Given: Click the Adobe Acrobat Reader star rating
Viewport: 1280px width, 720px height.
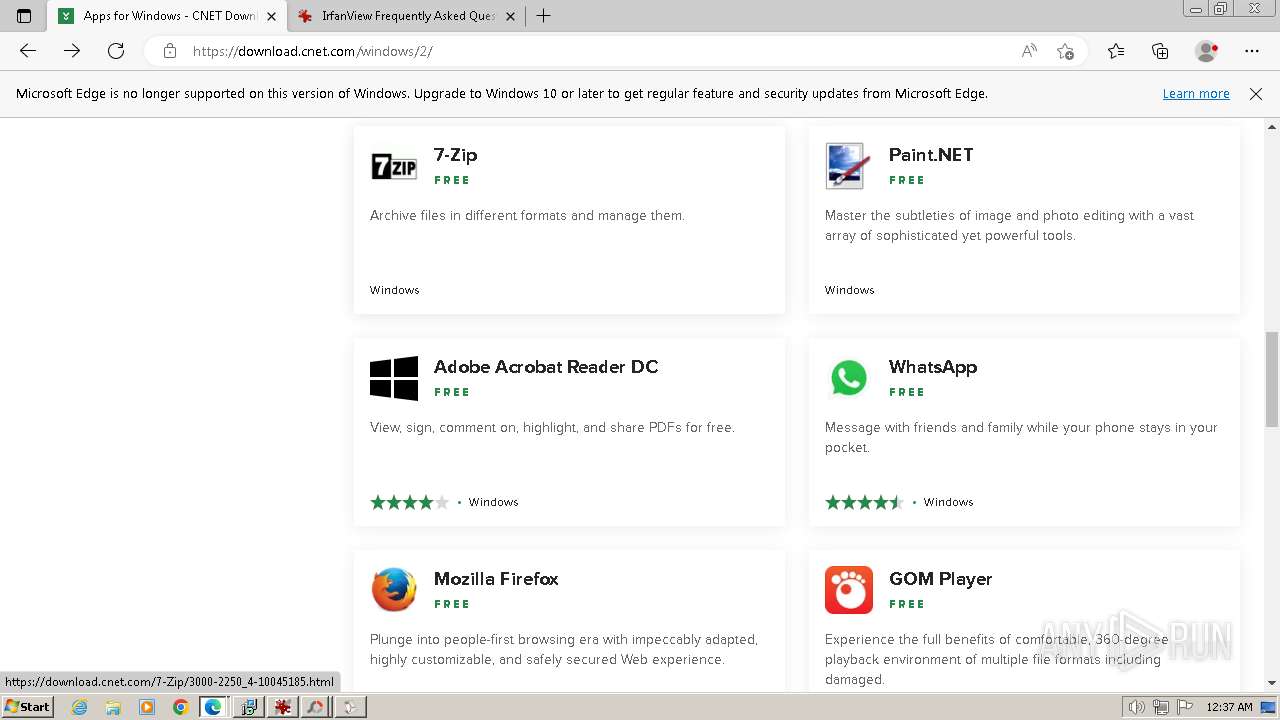Looking at the screenshot, I should pos(409,502).
